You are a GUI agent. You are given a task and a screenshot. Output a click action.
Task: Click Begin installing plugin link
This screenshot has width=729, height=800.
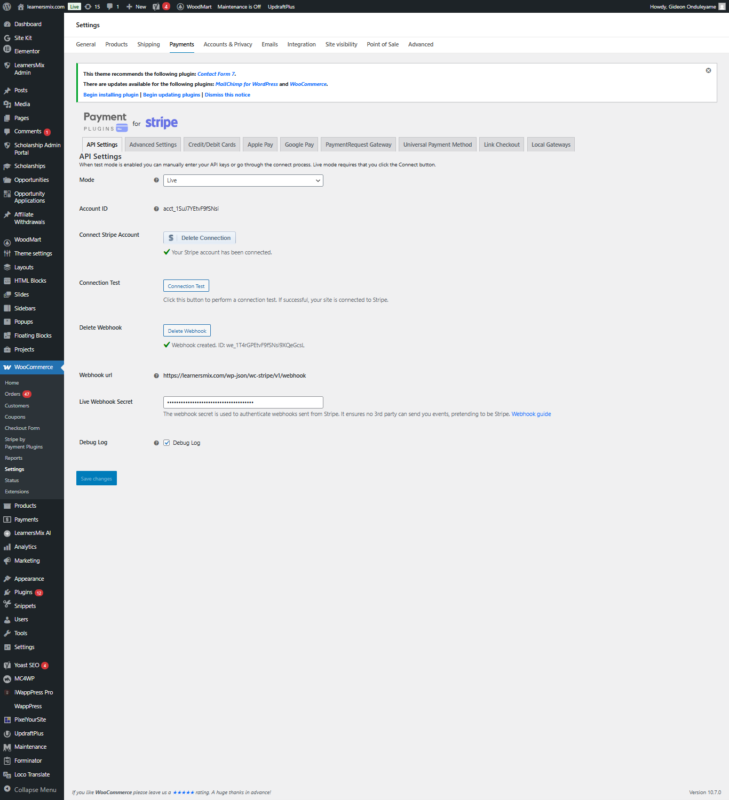click(x=111, y=95)
